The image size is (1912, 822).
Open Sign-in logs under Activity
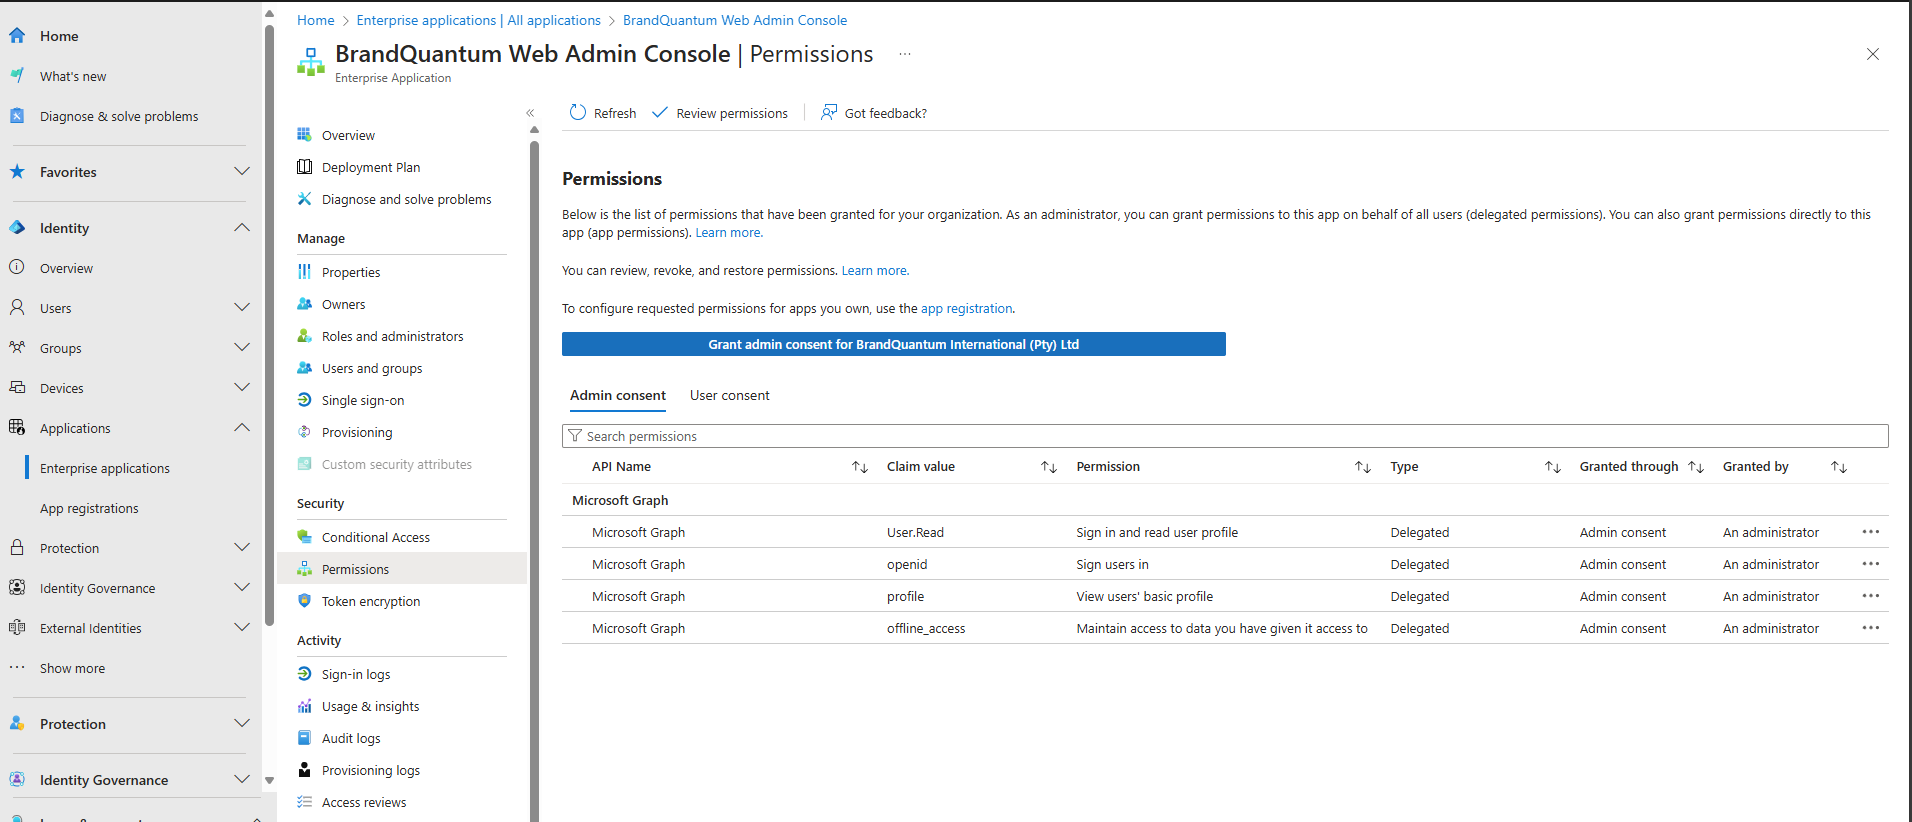point(356,674)
